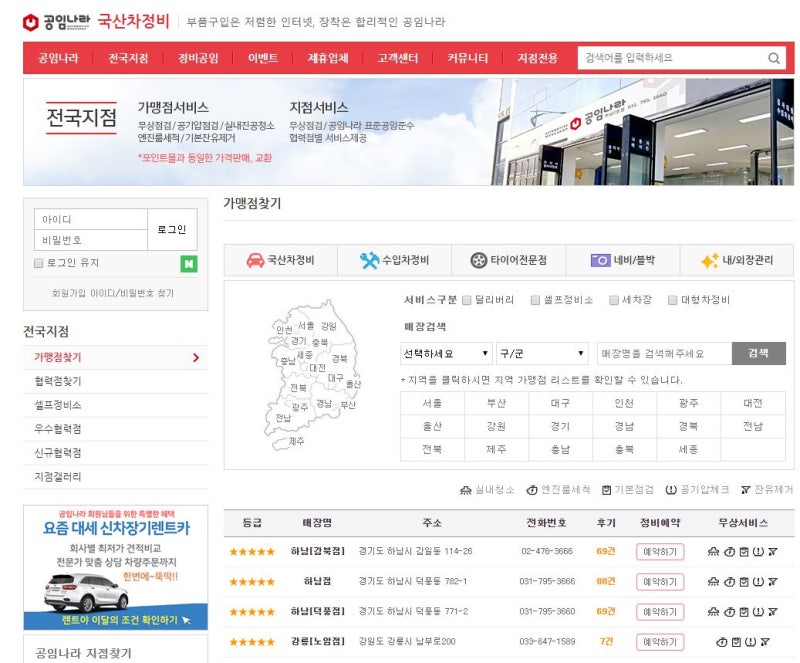Click the 88건 reviews count
The image size is (800, 663).
coord(606,581)
